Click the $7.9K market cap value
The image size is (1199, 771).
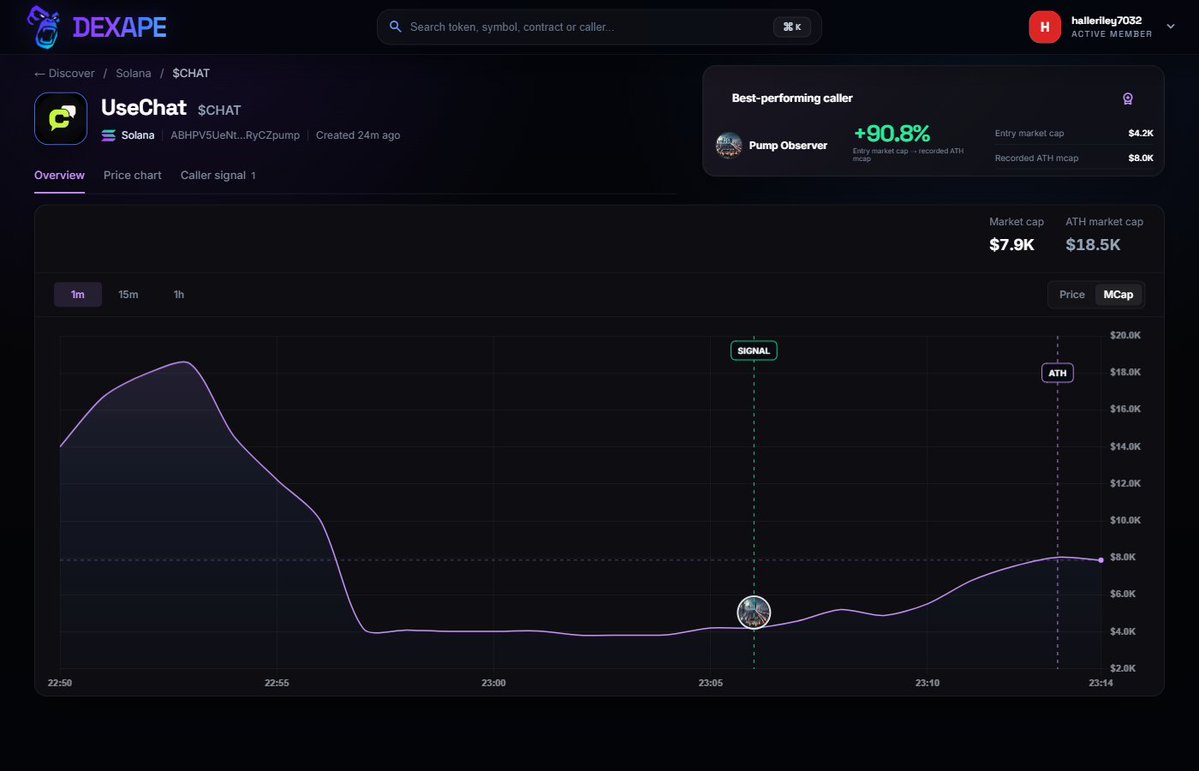1011,245
